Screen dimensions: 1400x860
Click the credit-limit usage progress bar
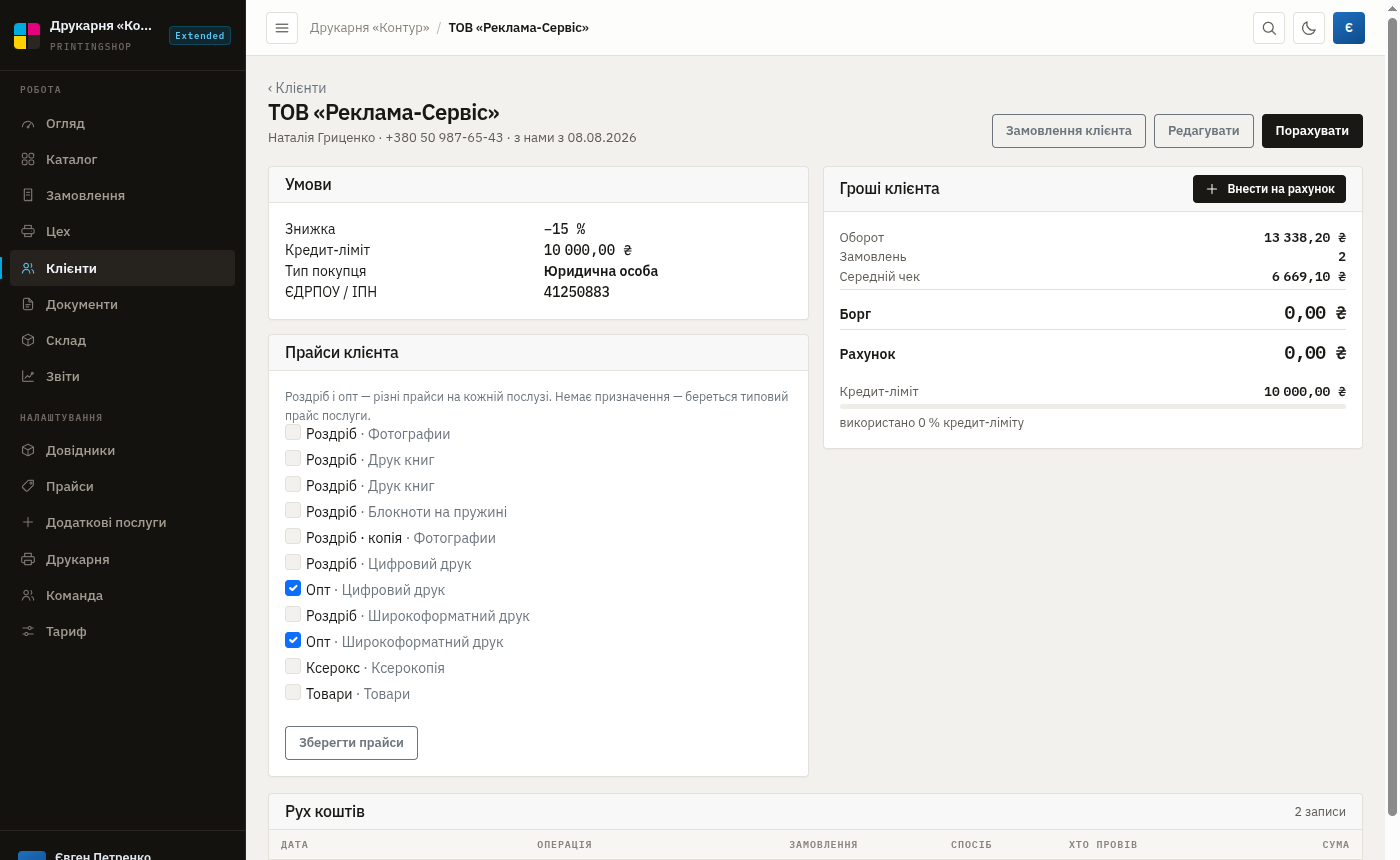[1093, 407]
